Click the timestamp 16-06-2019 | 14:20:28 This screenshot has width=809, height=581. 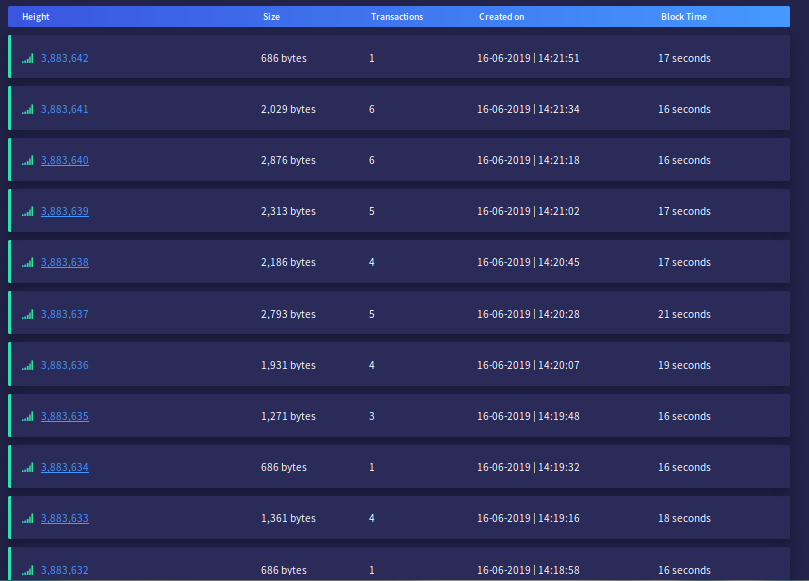528,314
